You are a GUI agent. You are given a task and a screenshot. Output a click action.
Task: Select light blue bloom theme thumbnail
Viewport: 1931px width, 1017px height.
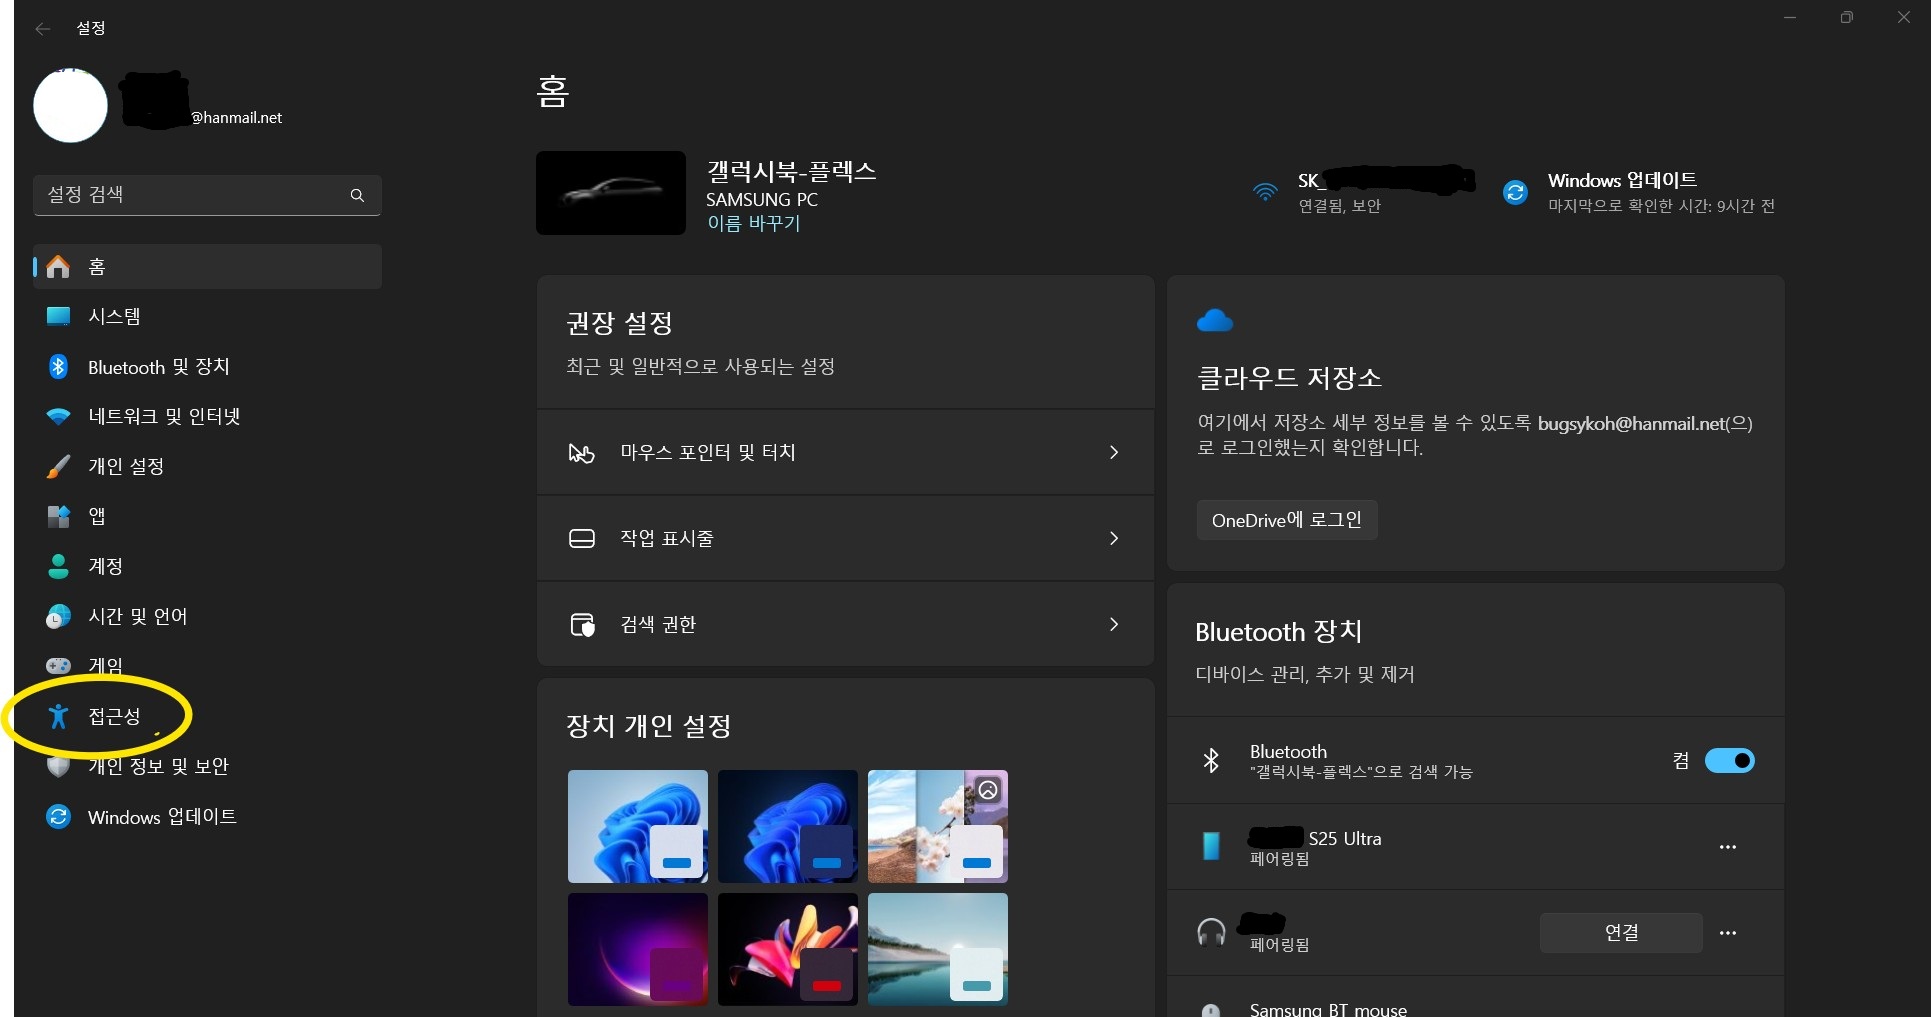(638, 827)
